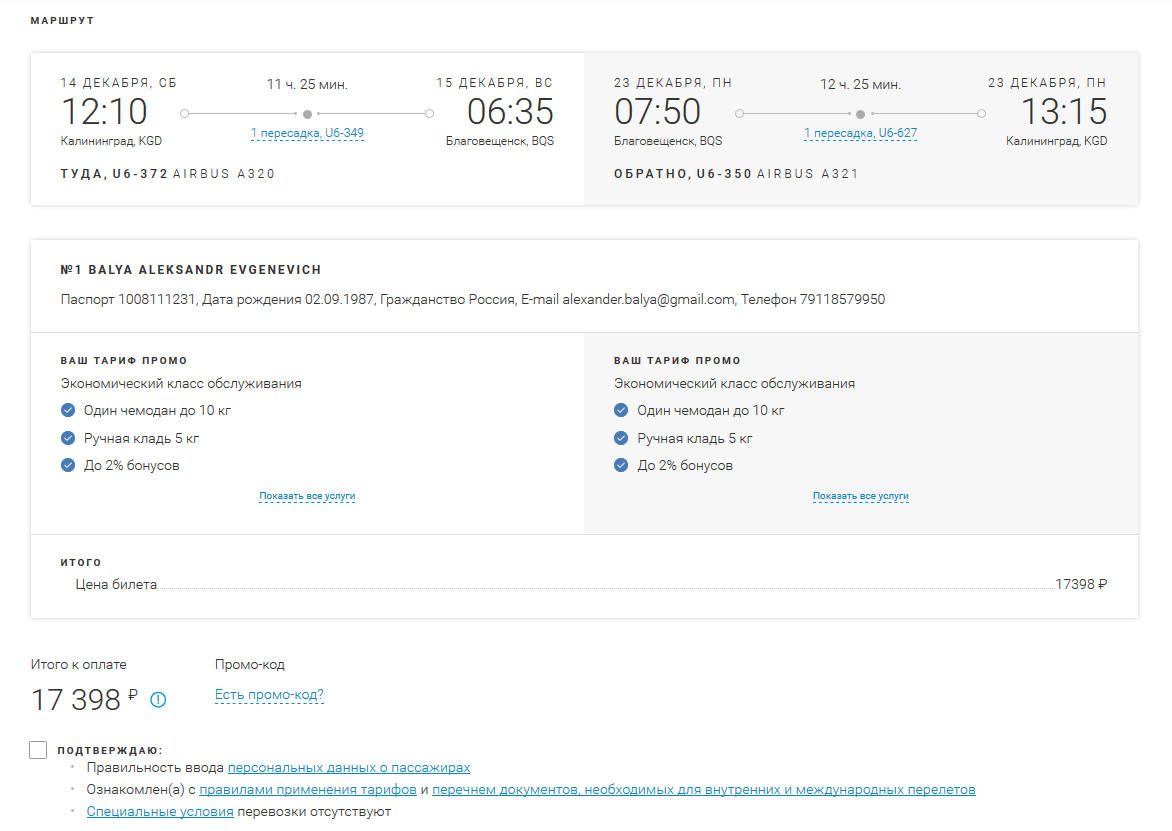This screenshot has width=1172, height=831.
Task: Expand outbound tariff Показать все услуги
Action: pos(307,496)
